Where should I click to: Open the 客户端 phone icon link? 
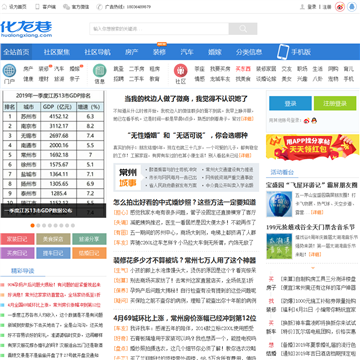coord(37,7)
